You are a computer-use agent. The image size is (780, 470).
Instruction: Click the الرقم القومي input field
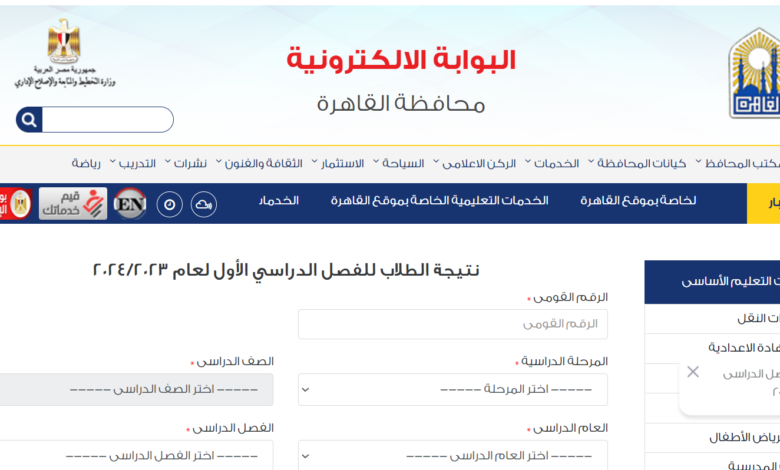pyautogui.click(x=453, y=324)
